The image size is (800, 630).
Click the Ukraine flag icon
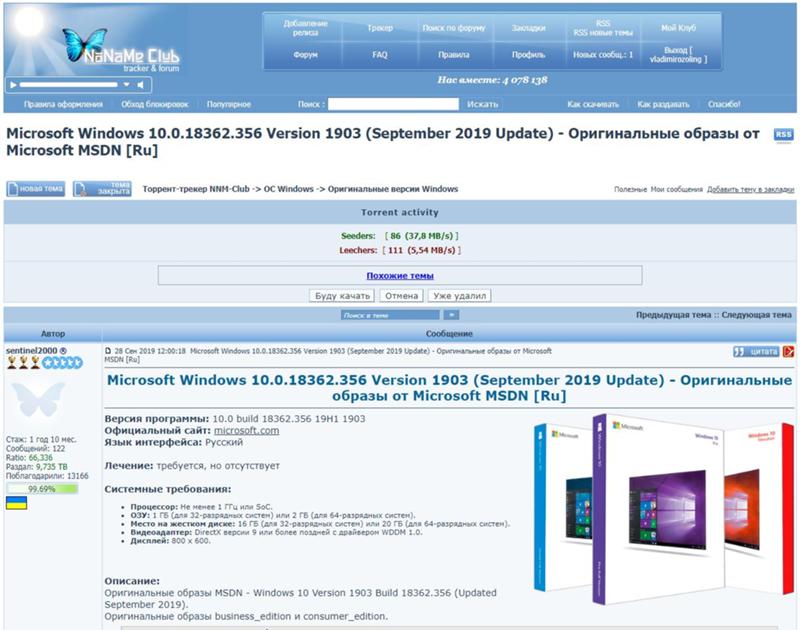click(x=16, y=503)
